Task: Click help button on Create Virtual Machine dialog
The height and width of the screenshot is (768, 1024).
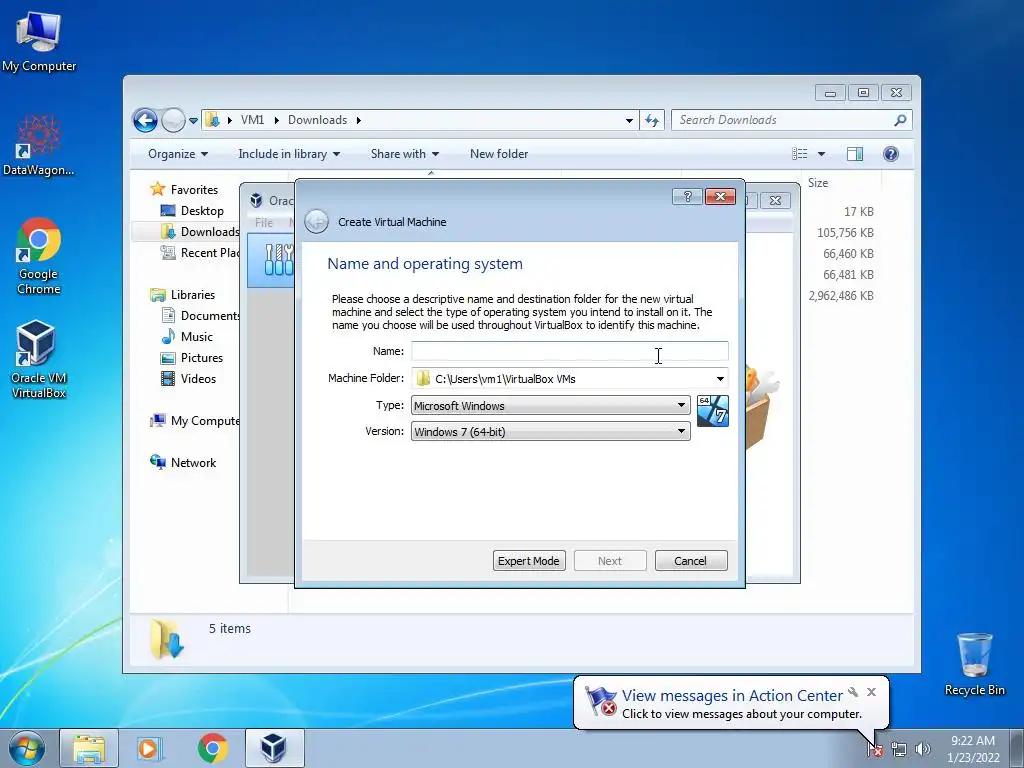Action: coord(687,197)
